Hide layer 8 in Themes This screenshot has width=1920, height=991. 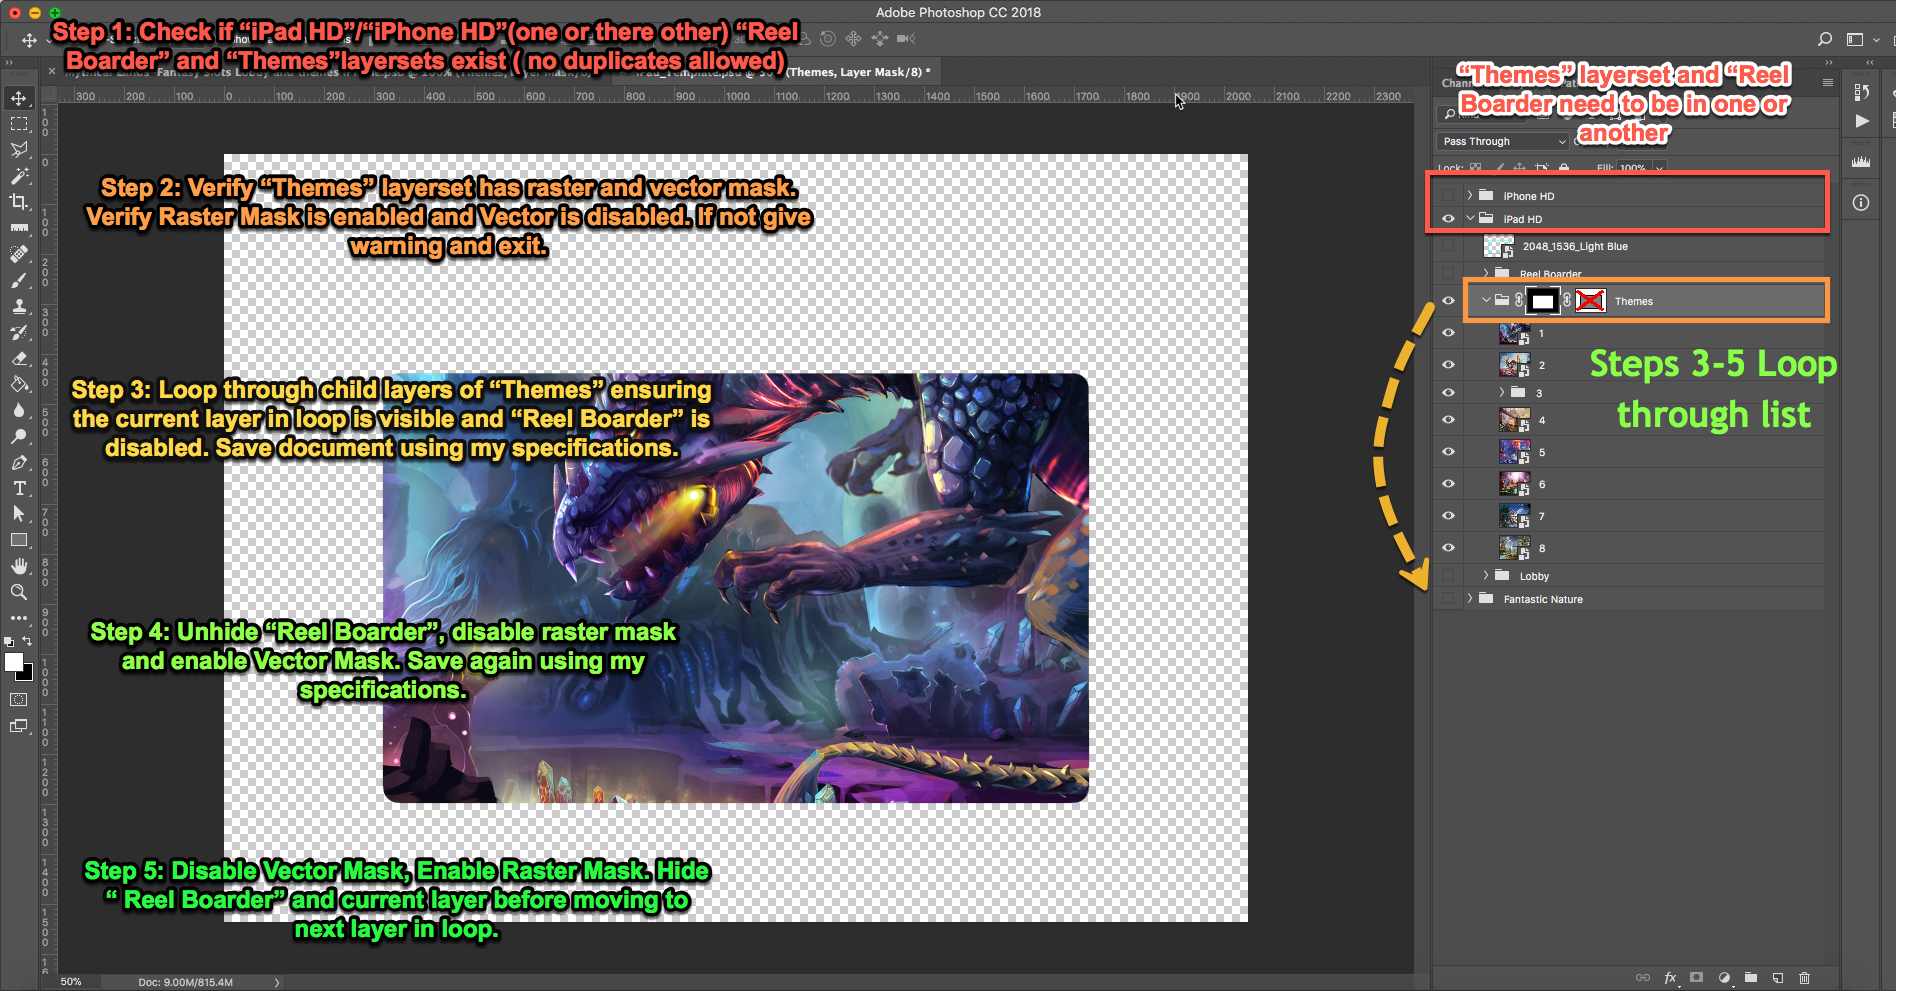click(1448, 548)
